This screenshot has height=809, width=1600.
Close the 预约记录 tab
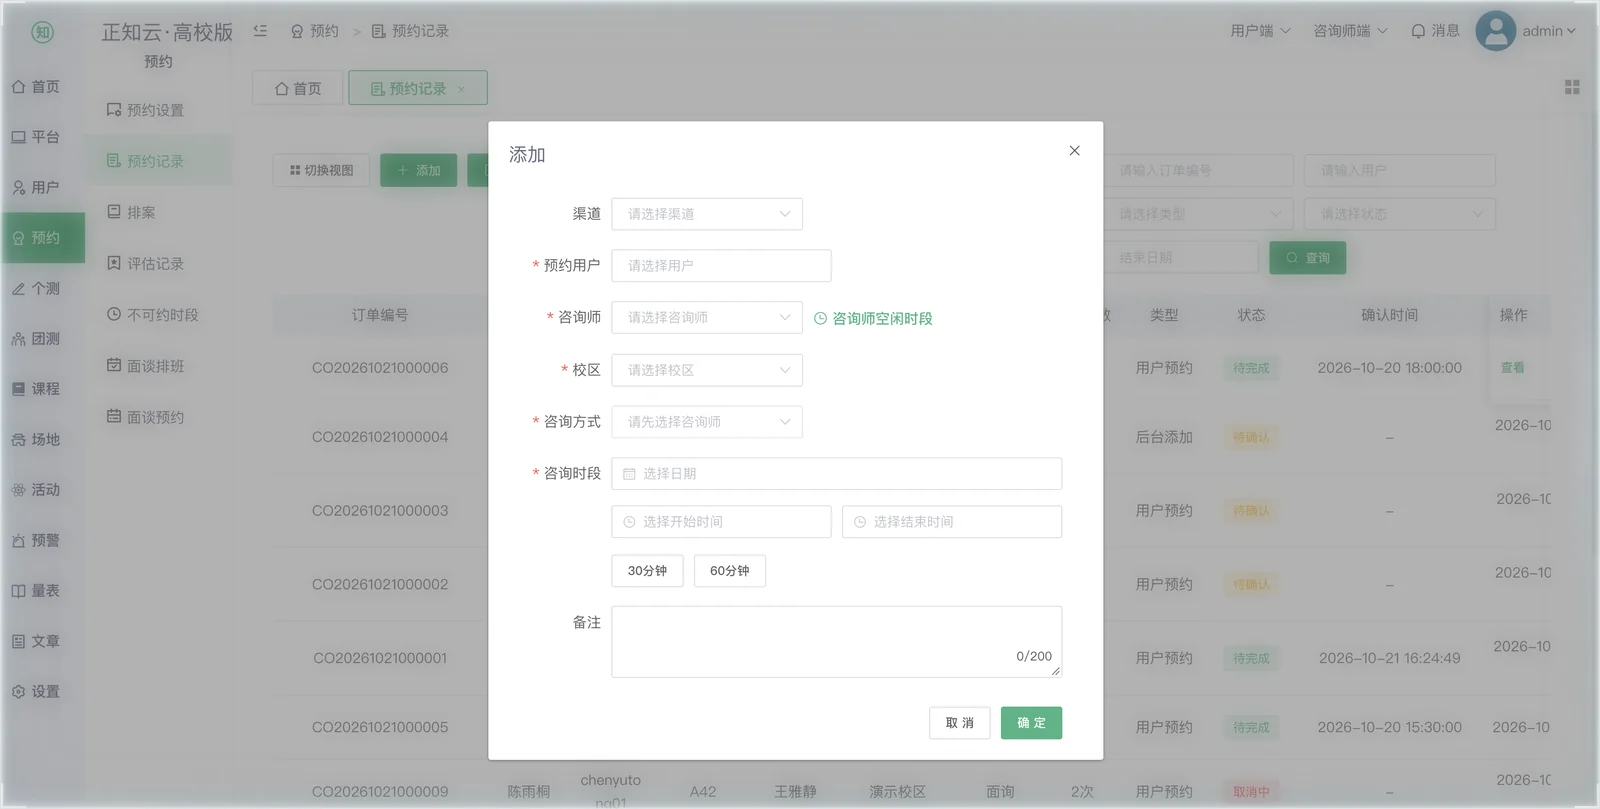(461, 89)
